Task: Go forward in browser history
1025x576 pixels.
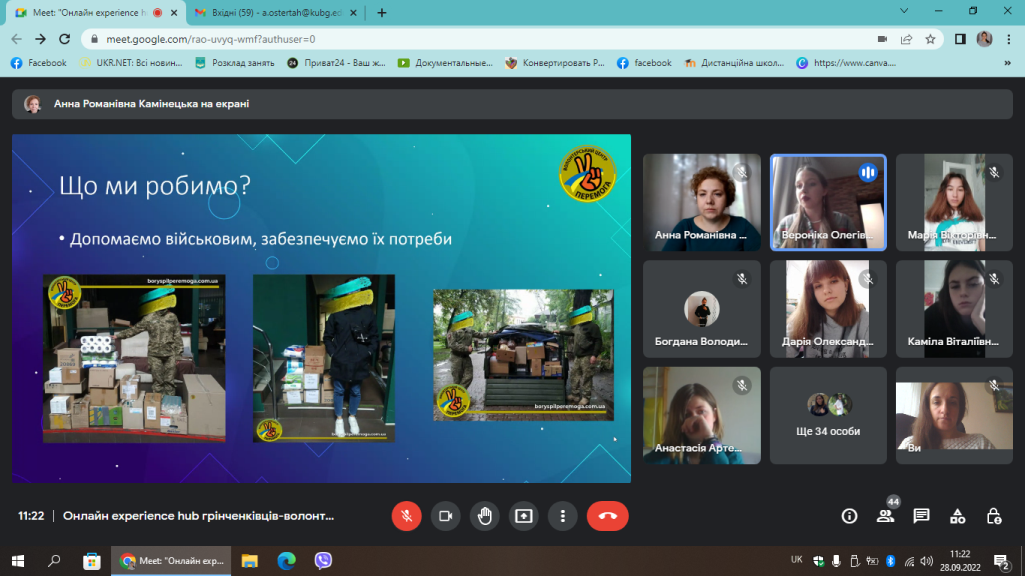Action: coord(41,39)
